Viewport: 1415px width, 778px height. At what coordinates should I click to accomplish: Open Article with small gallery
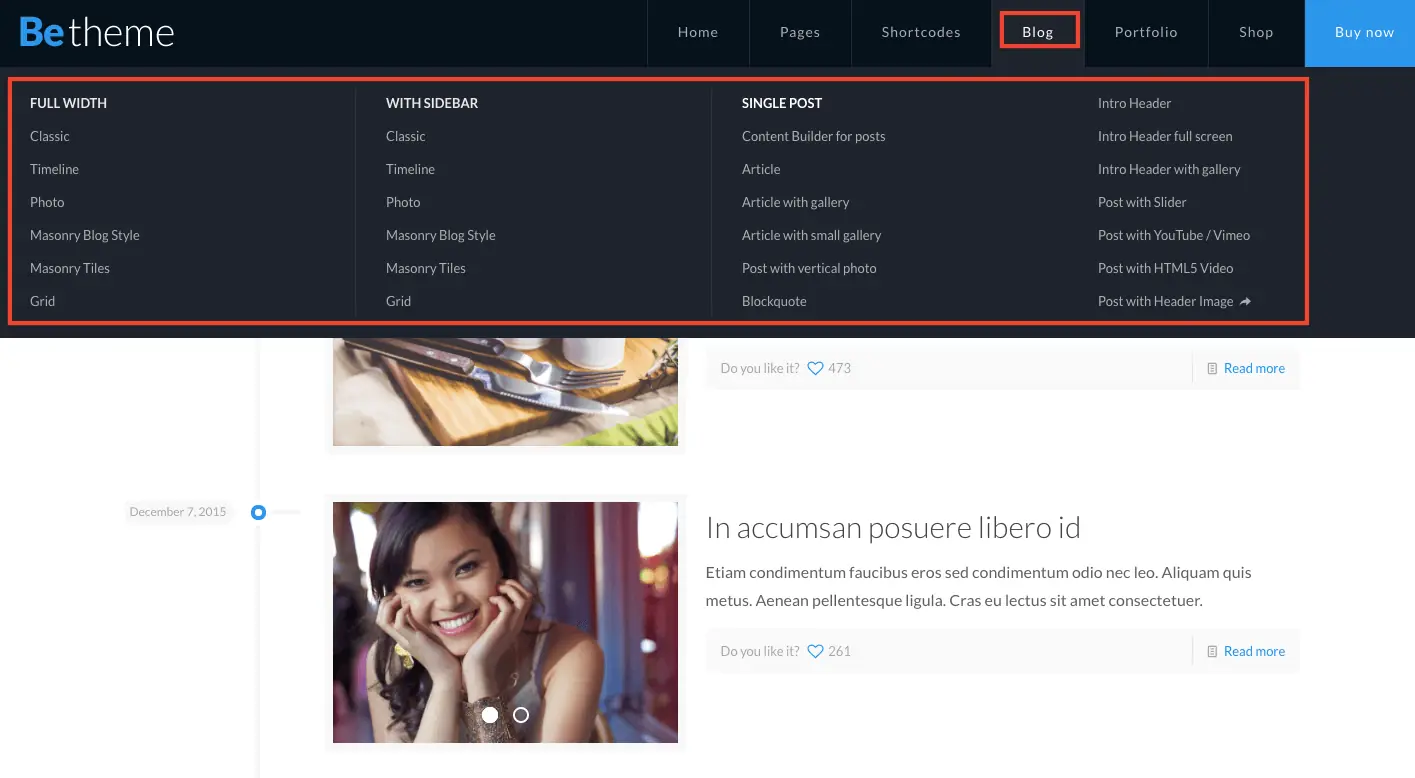tap(812, 235)
